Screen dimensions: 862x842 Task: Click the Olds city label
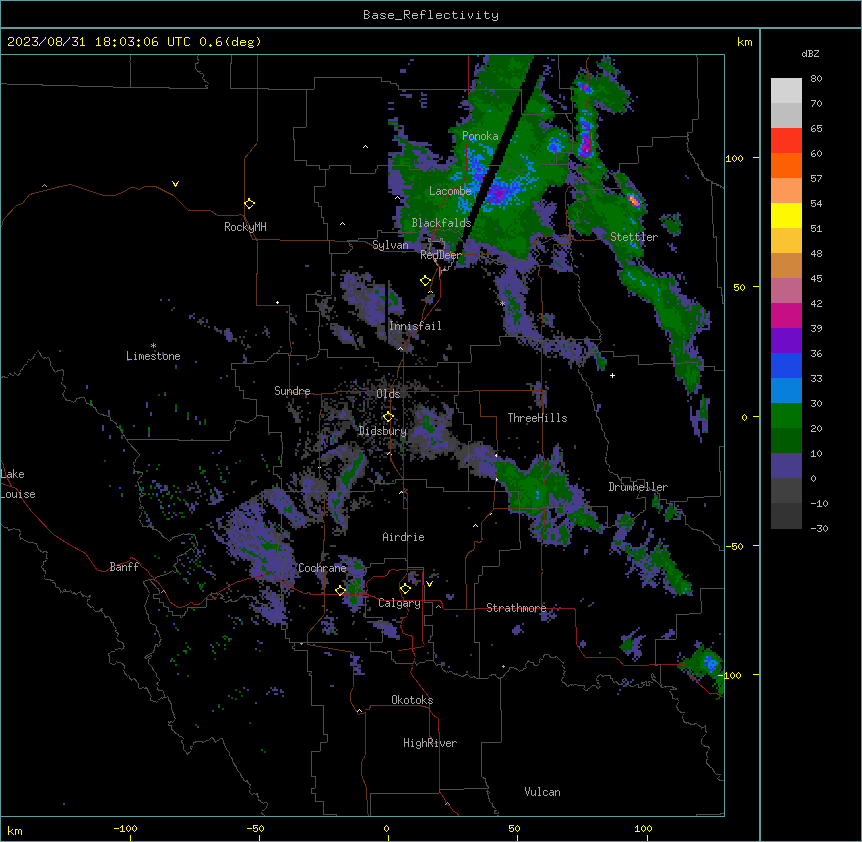[x=388, y=394]
